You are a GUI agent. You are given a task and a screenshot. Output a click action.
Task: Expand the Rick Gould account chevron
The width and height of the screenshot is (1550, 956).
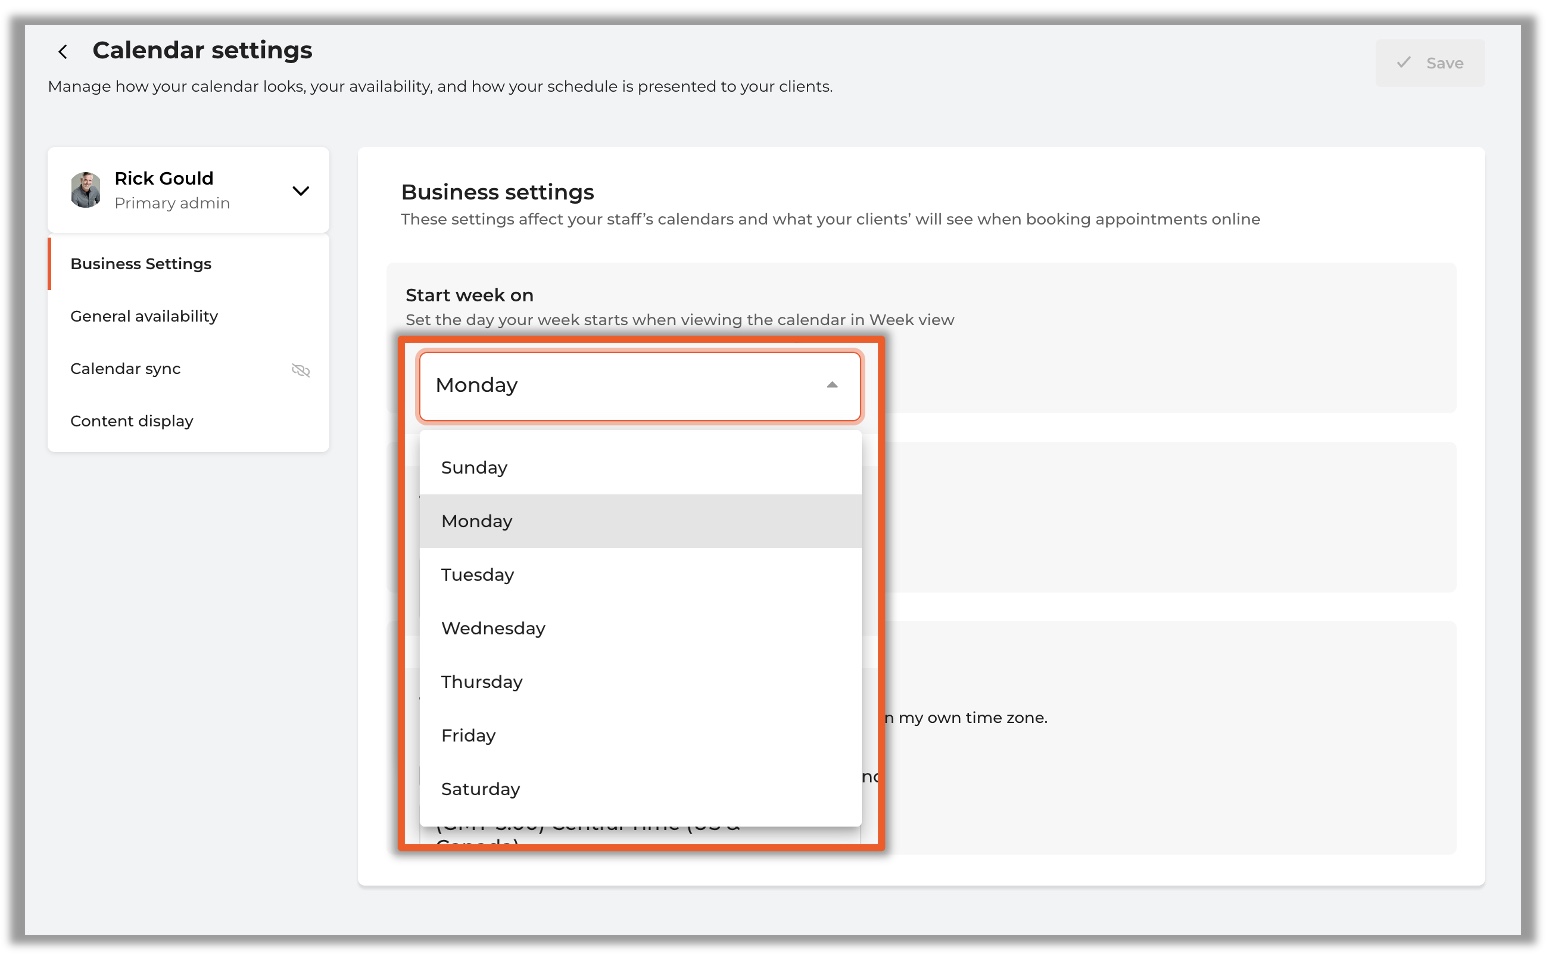300,191
